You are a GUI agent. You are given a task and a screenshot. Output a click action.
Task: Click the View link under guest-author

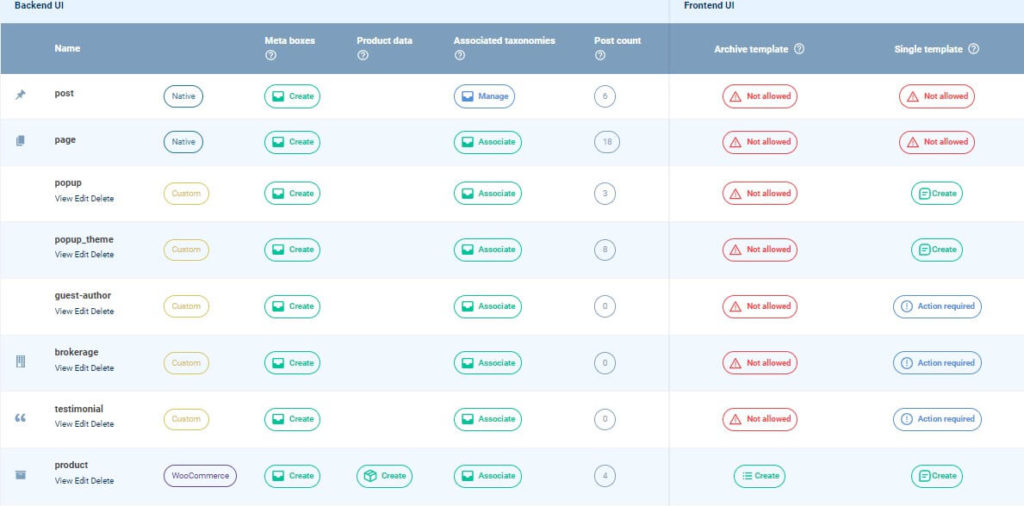[x=63, y=311]
